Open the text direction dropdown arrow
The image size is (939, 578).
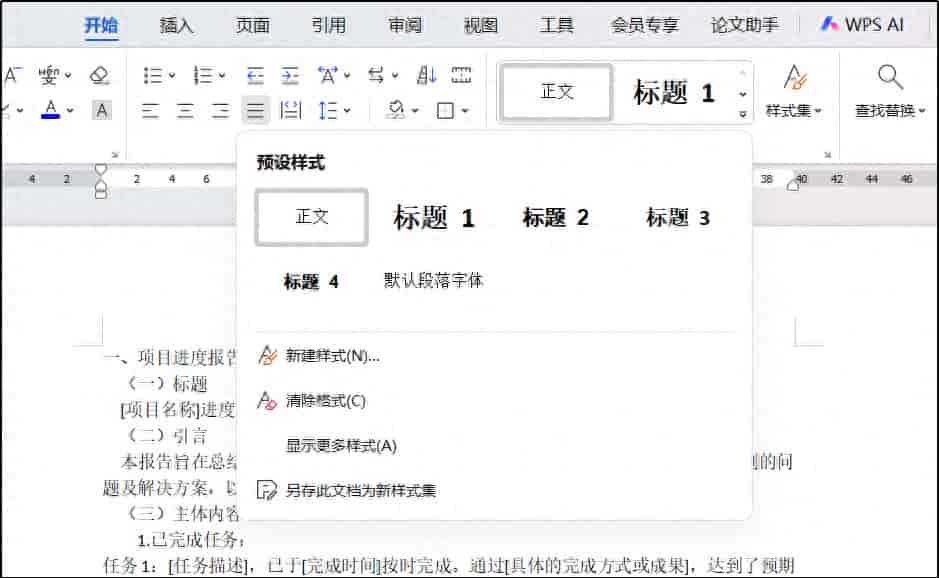(395, 75)
